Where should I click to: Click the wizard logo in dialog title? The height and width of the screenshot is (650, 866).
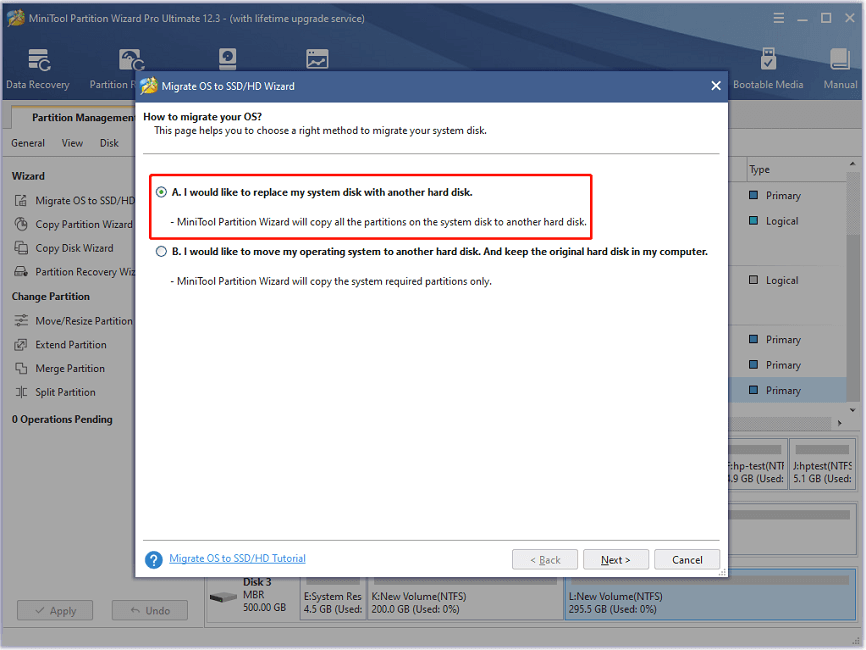(x=149, y=86)
